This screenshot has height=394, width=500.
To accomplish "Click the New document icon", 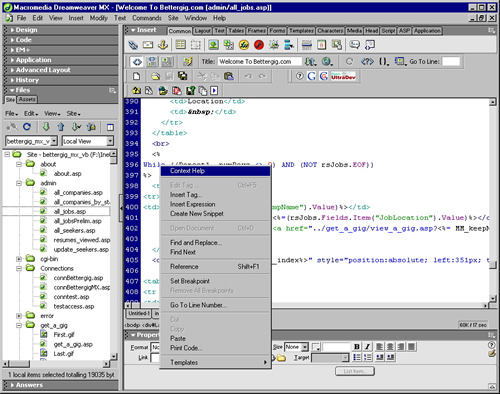I will click(136, 76).
